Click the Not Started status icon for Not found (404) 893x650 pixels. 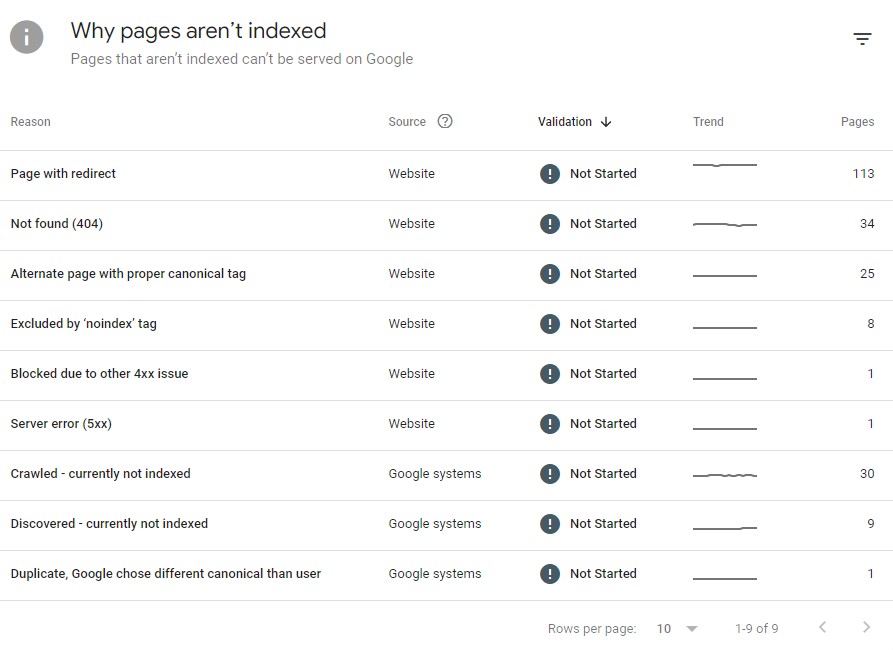[x=549, y=223]
